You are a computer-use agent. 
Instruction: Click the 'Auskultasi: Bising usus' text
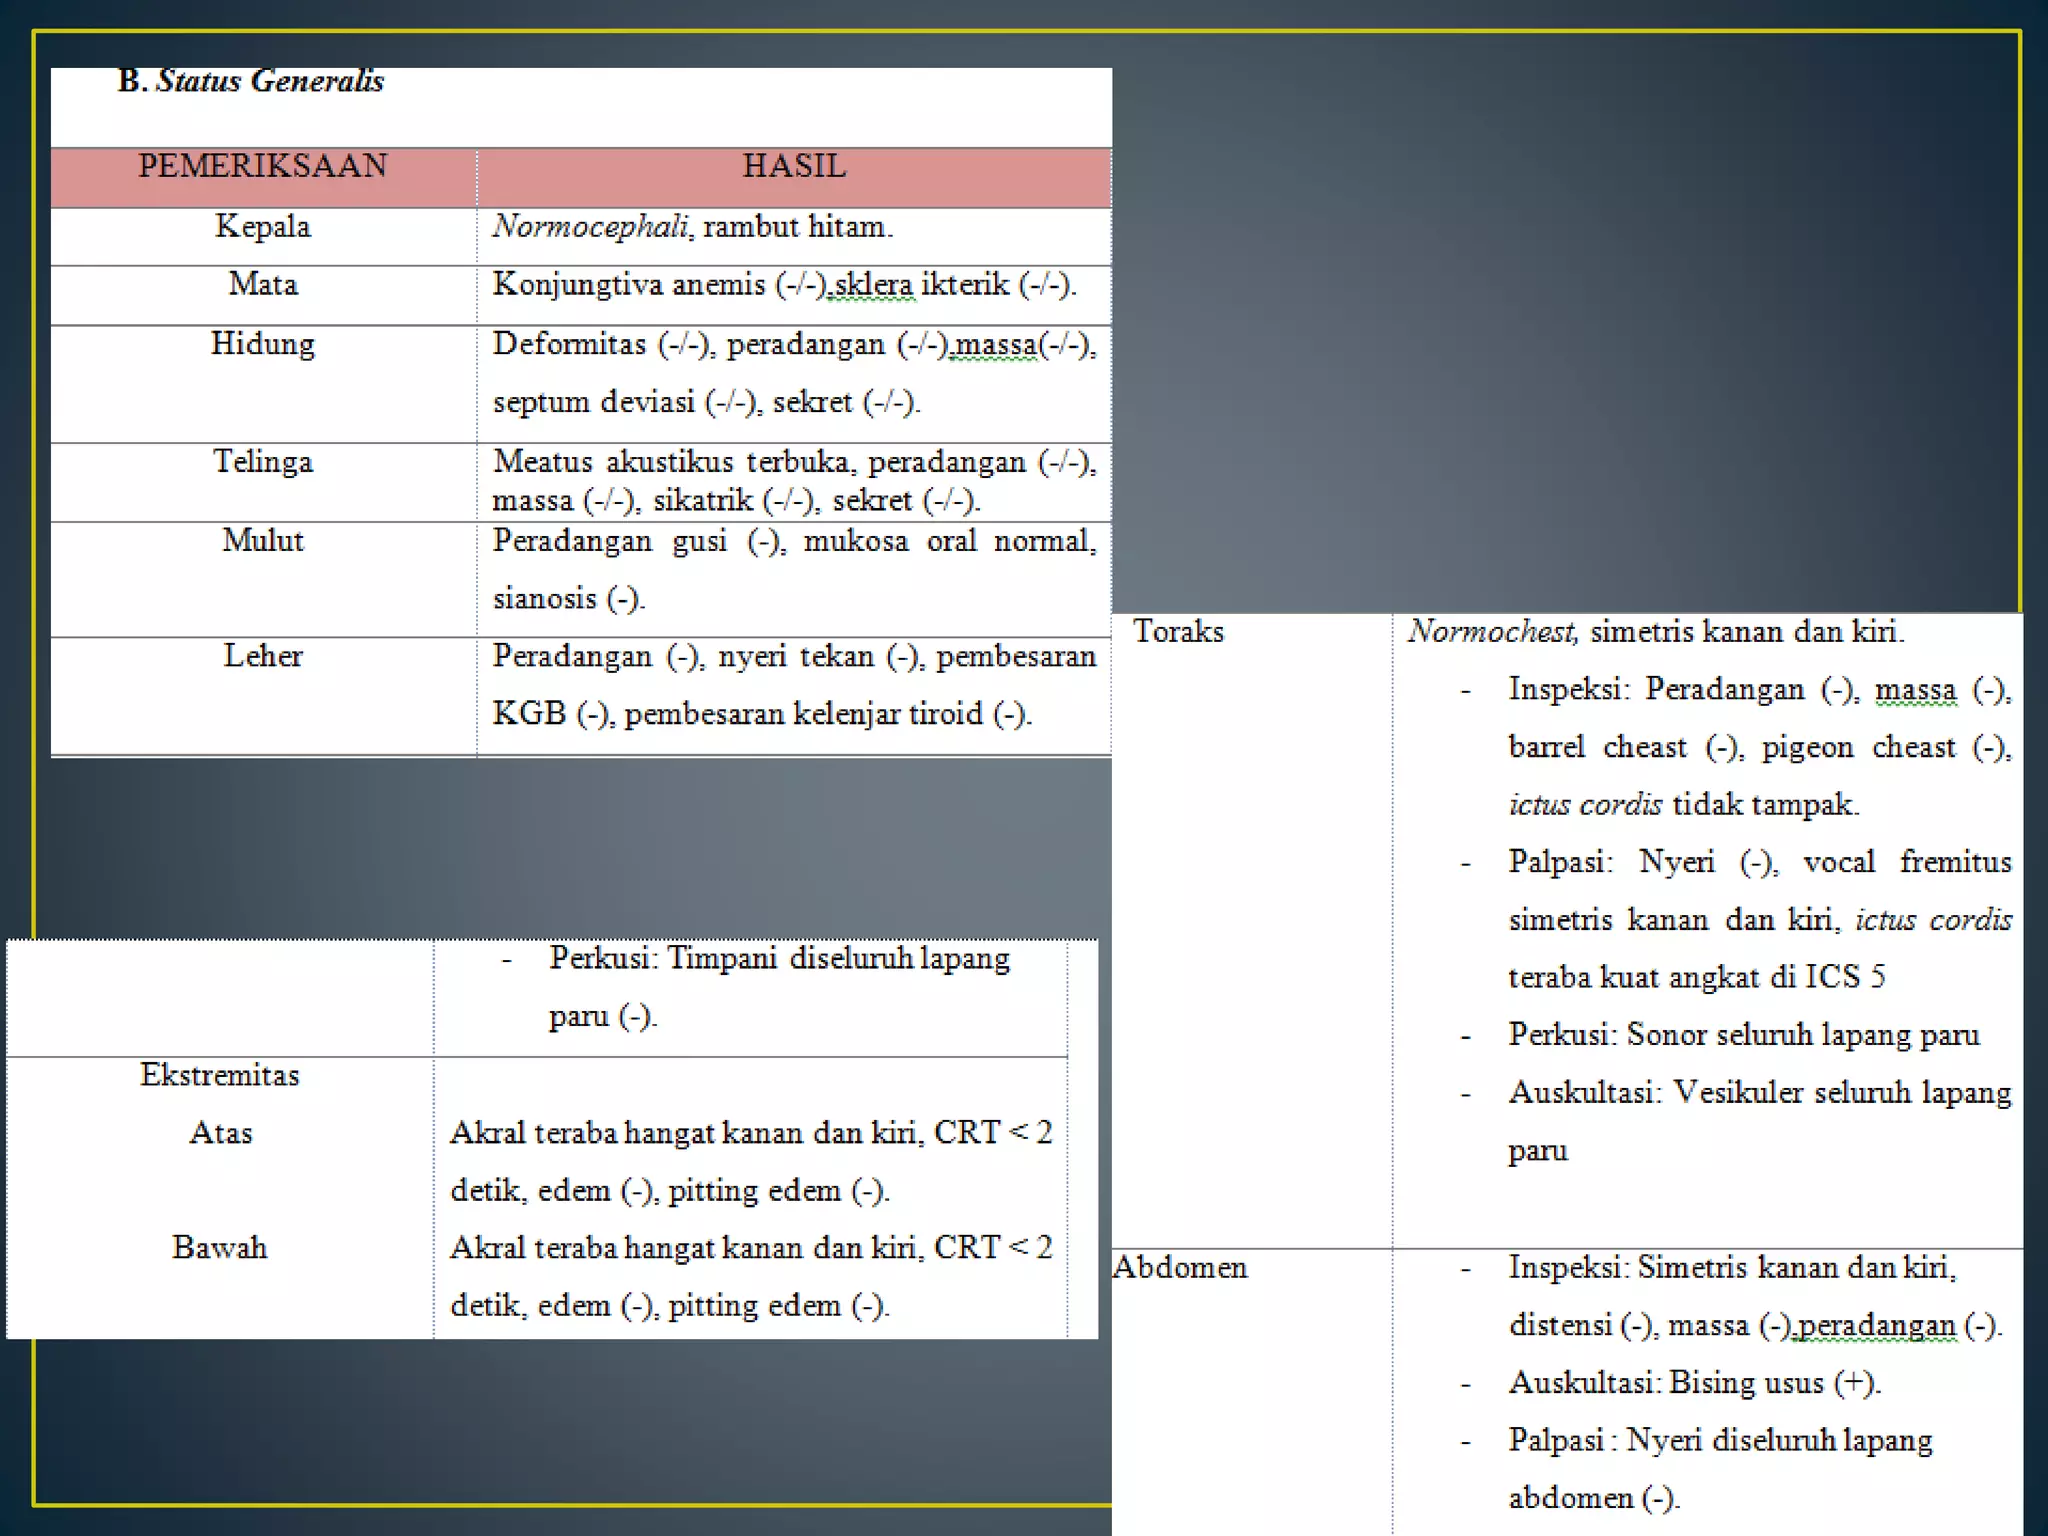[x=1694, y=1383]
